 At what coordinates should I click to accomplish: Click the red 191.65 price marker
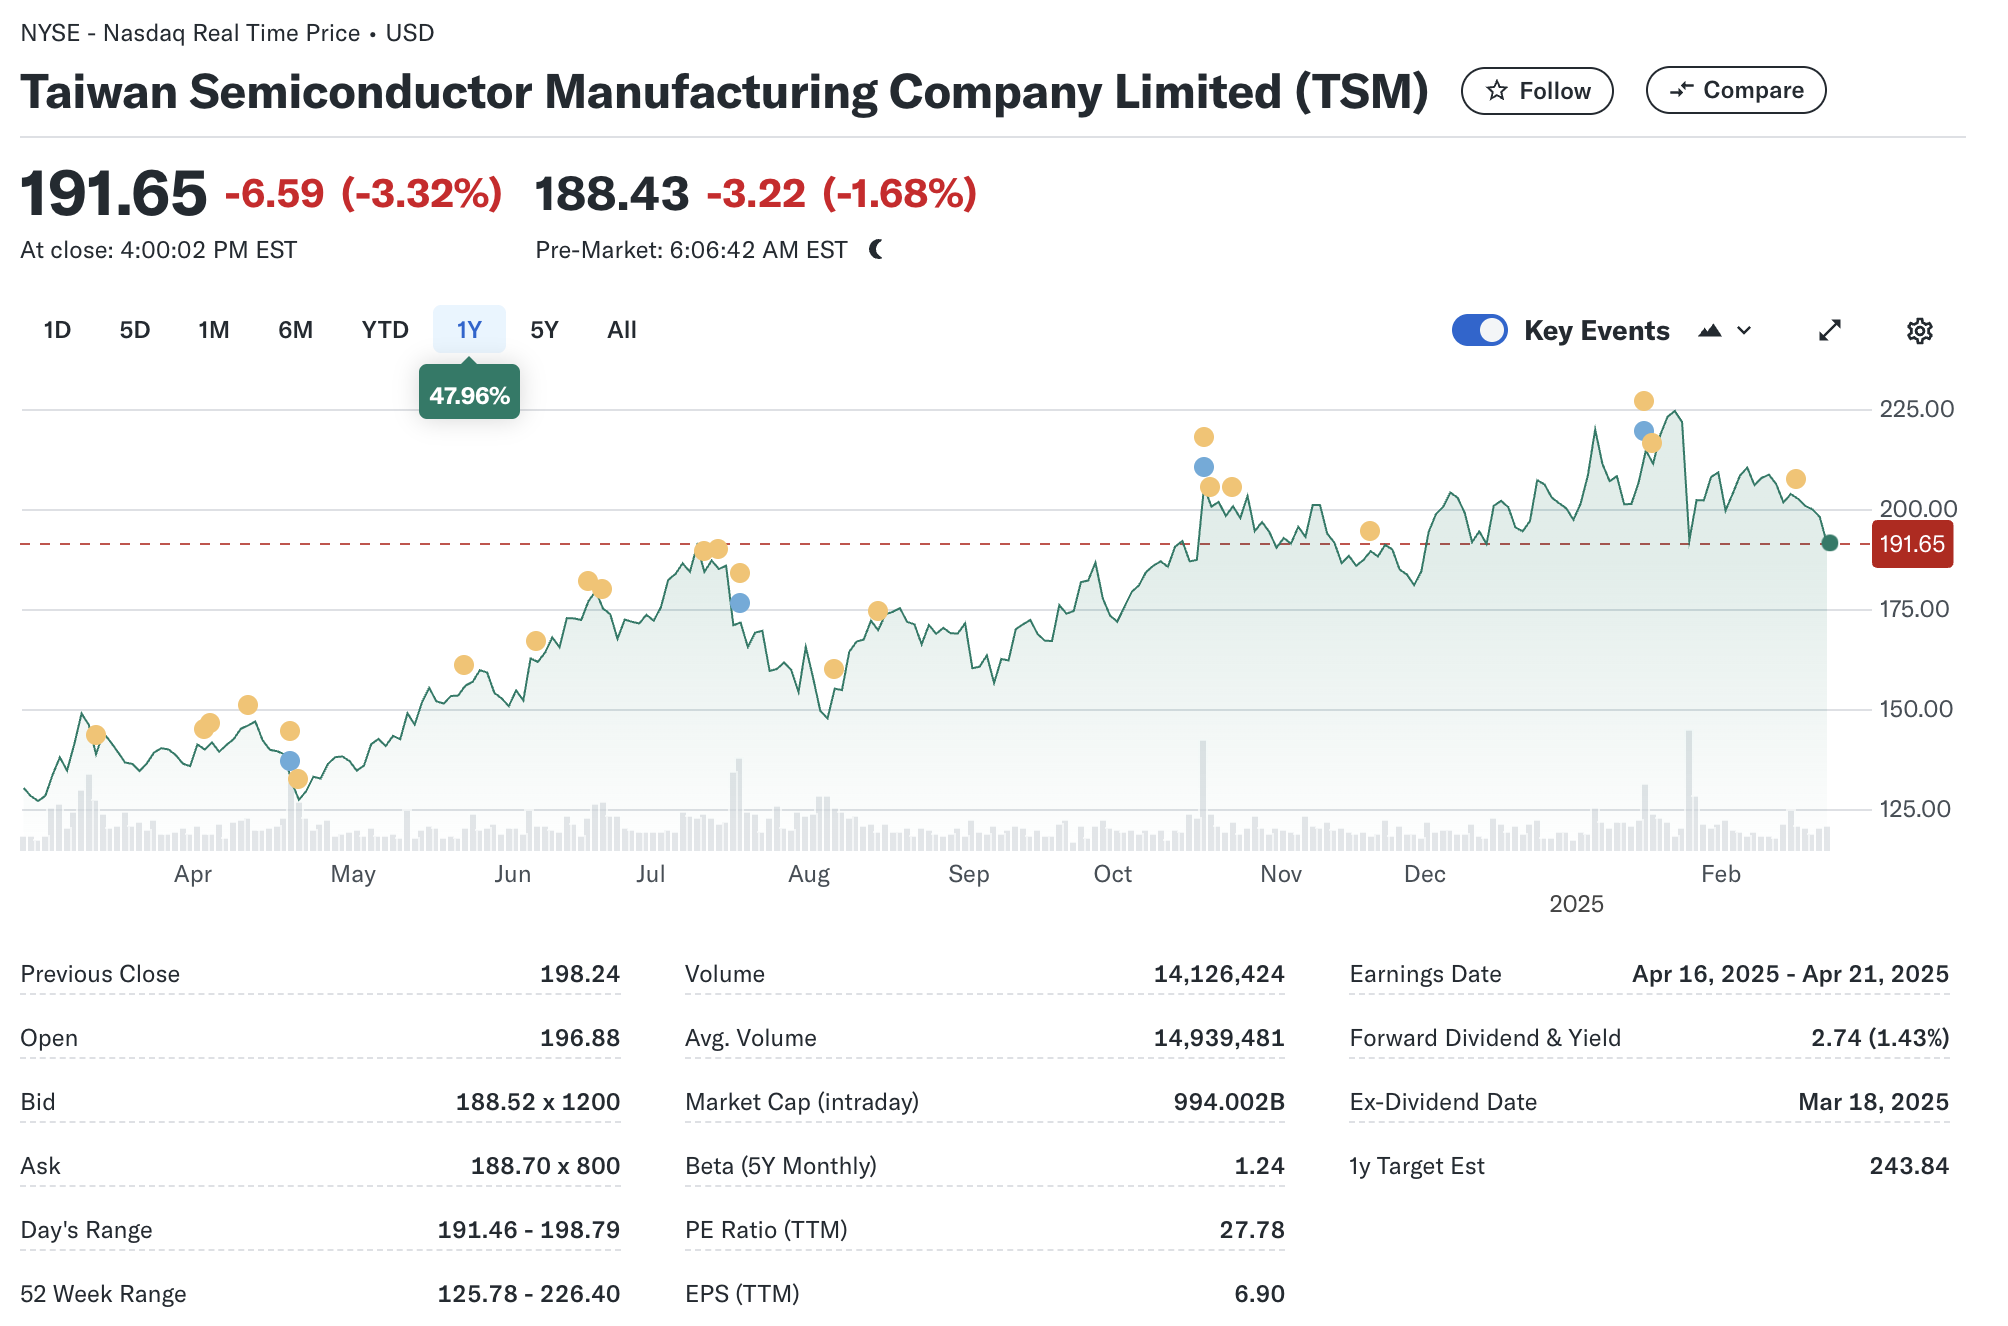tap(1911, 544)
